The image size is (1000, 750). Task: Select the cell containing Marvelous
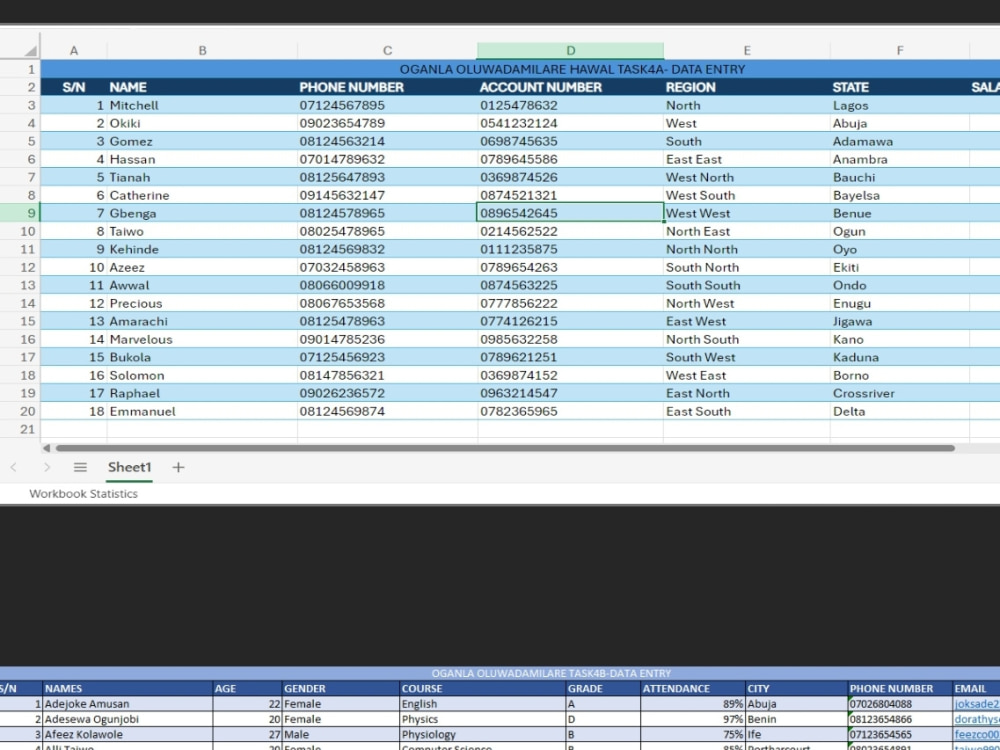(x=202, y=339)
